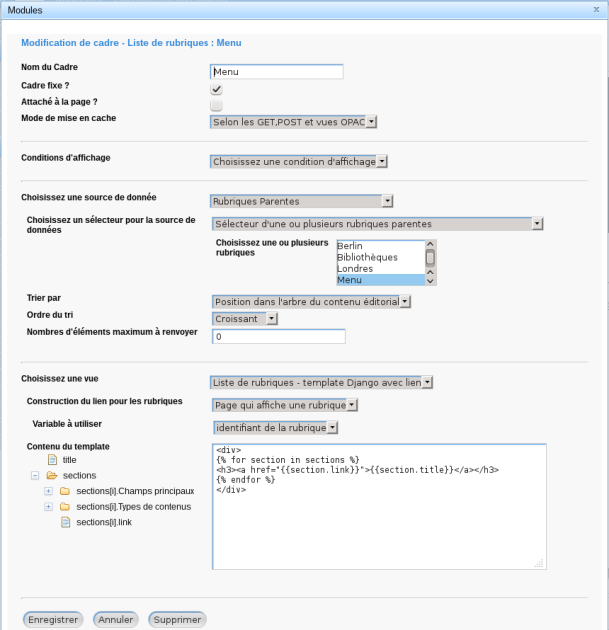Open the Construction du lien dropdown
The image size is (609, 630).
click(285, 405)
